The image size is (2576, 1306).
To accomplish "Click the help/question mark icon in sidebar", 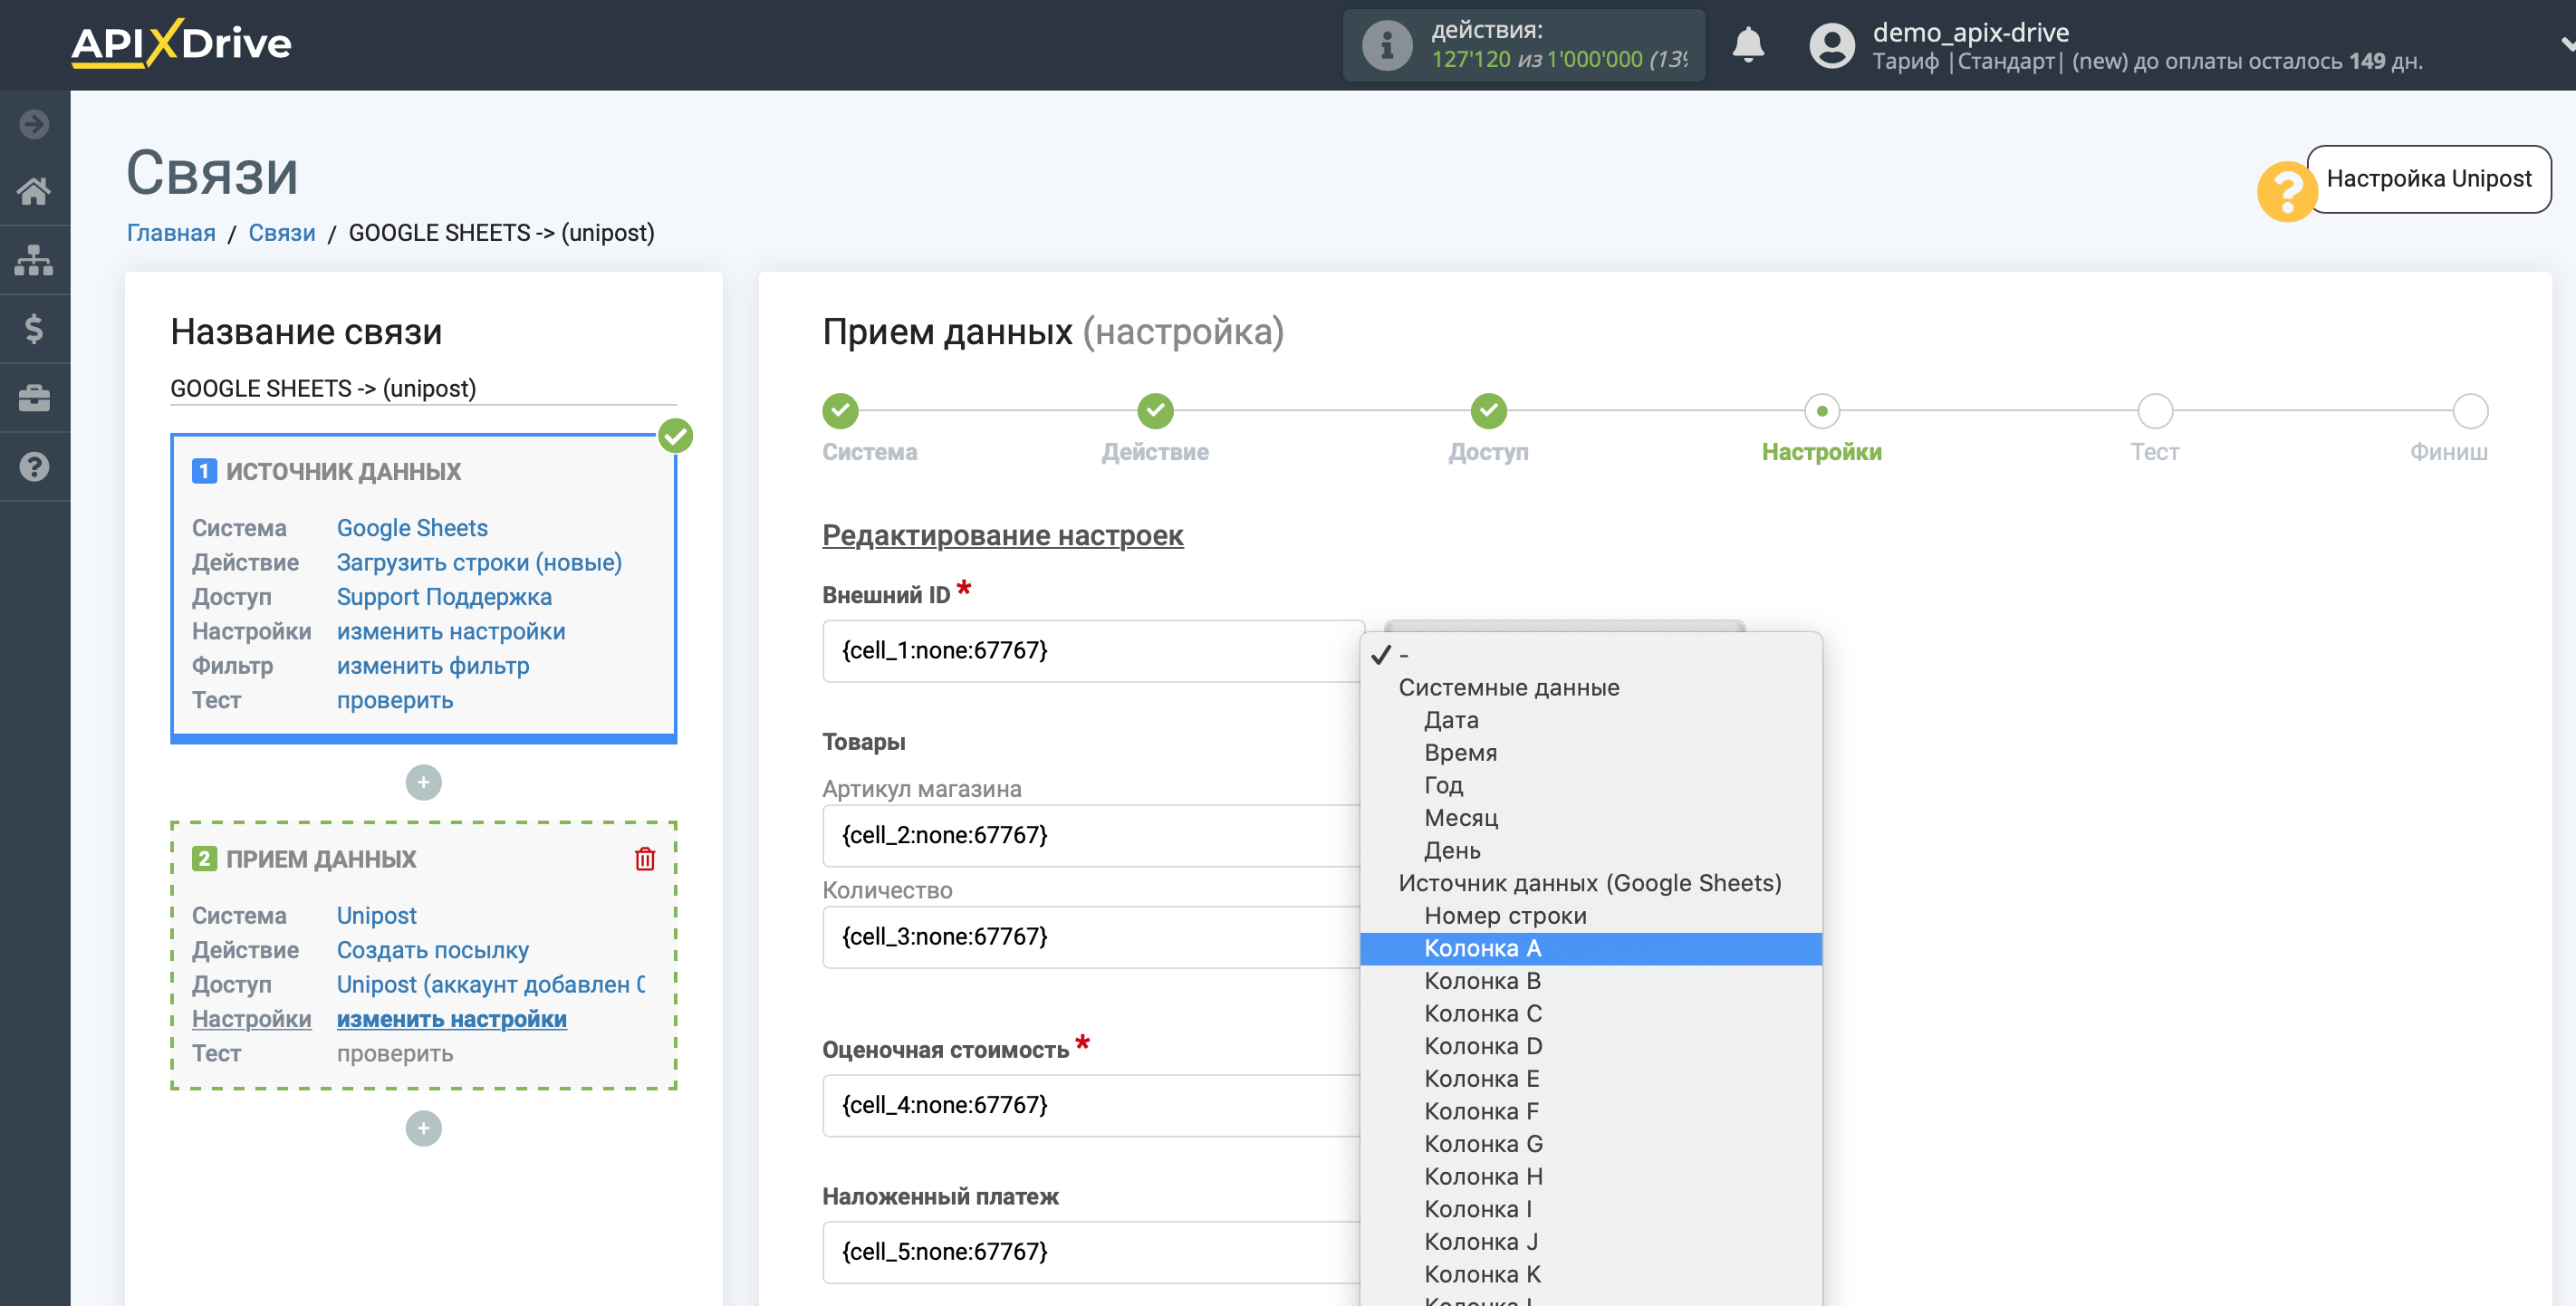I will [34, 466].
